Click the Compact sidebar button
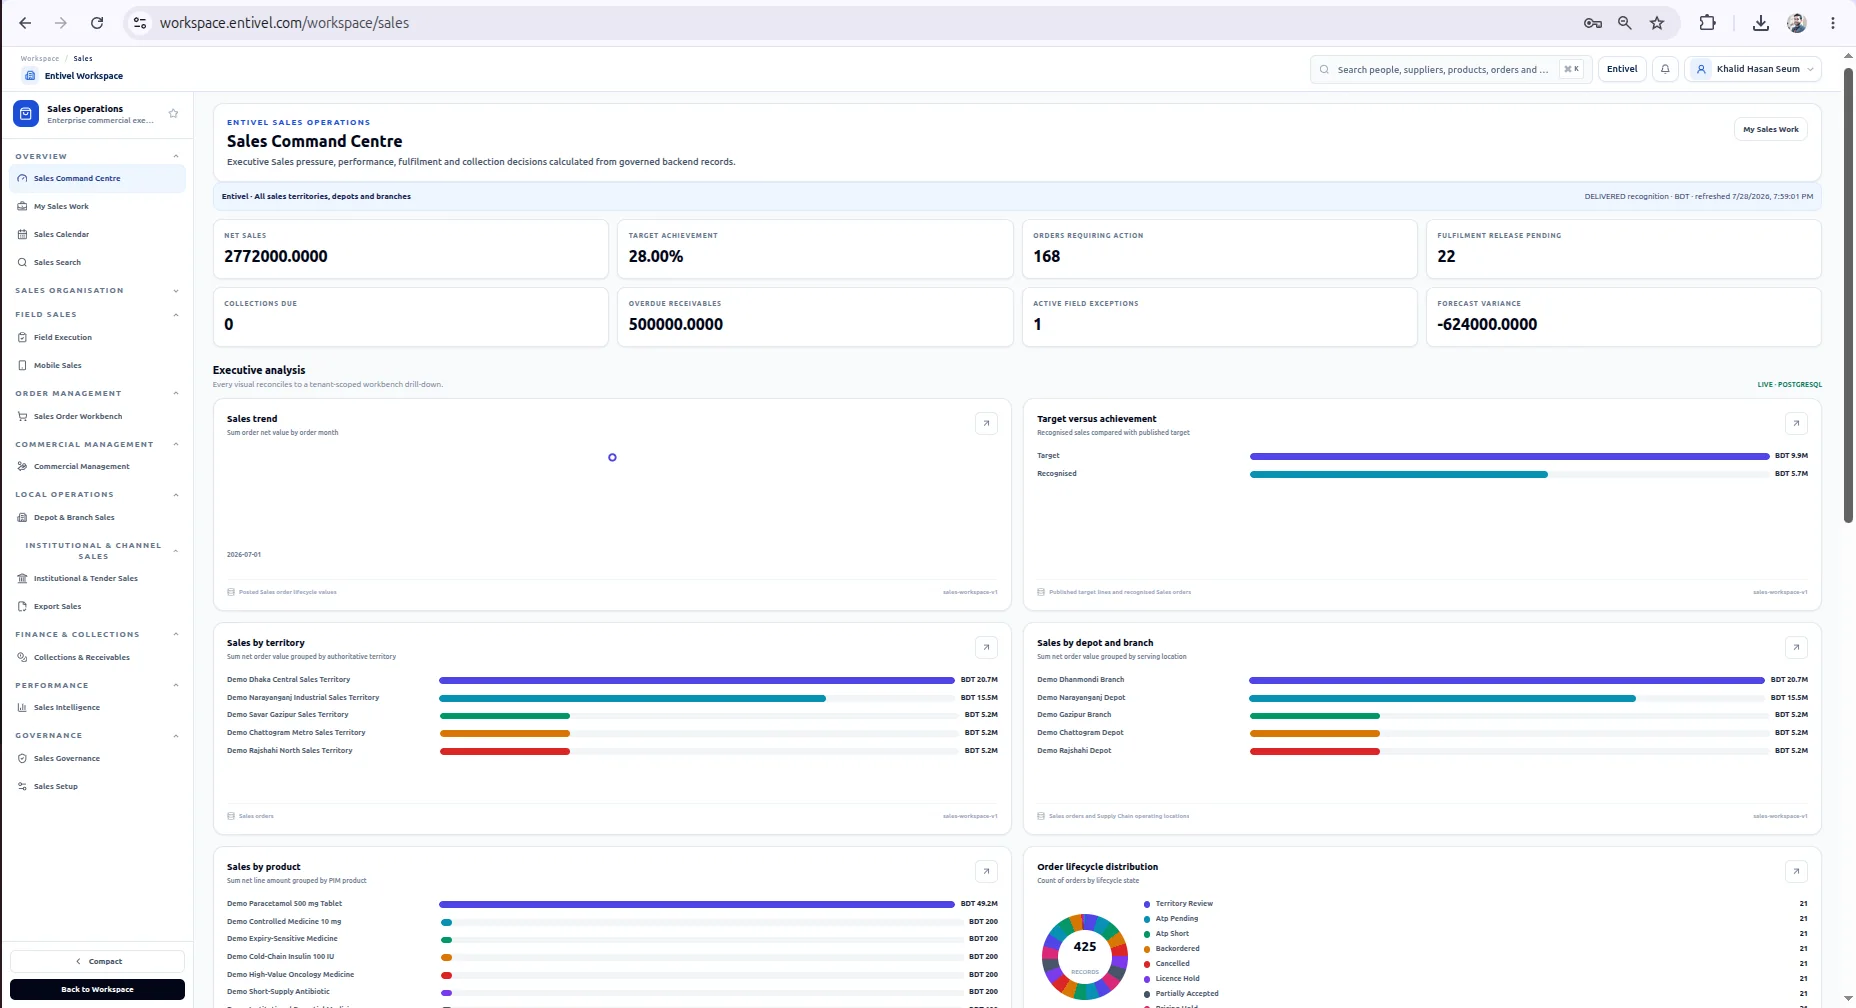This screenshot has height=1008, width=1856. point(97,961)
